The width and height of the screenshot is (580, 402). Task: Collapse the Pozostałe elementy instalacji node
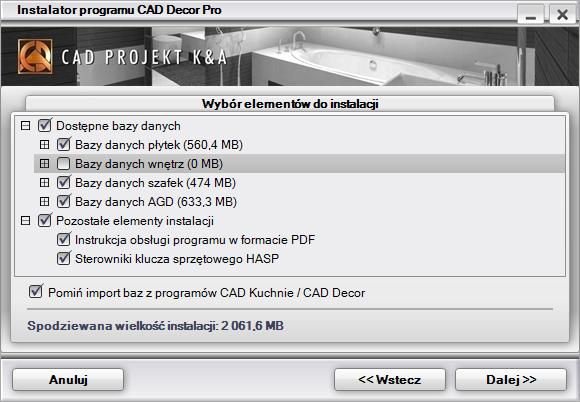[25, 221]
